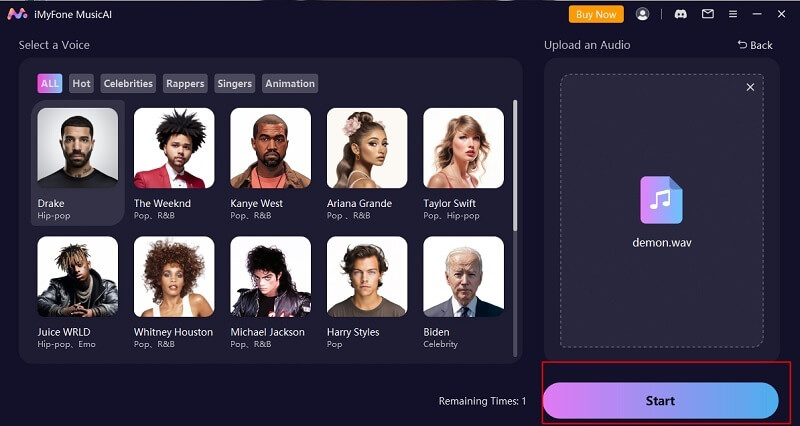This screenshot has width=800, height=426.
Task: Switch to the Rappers tab
Action: coord(185,84)
